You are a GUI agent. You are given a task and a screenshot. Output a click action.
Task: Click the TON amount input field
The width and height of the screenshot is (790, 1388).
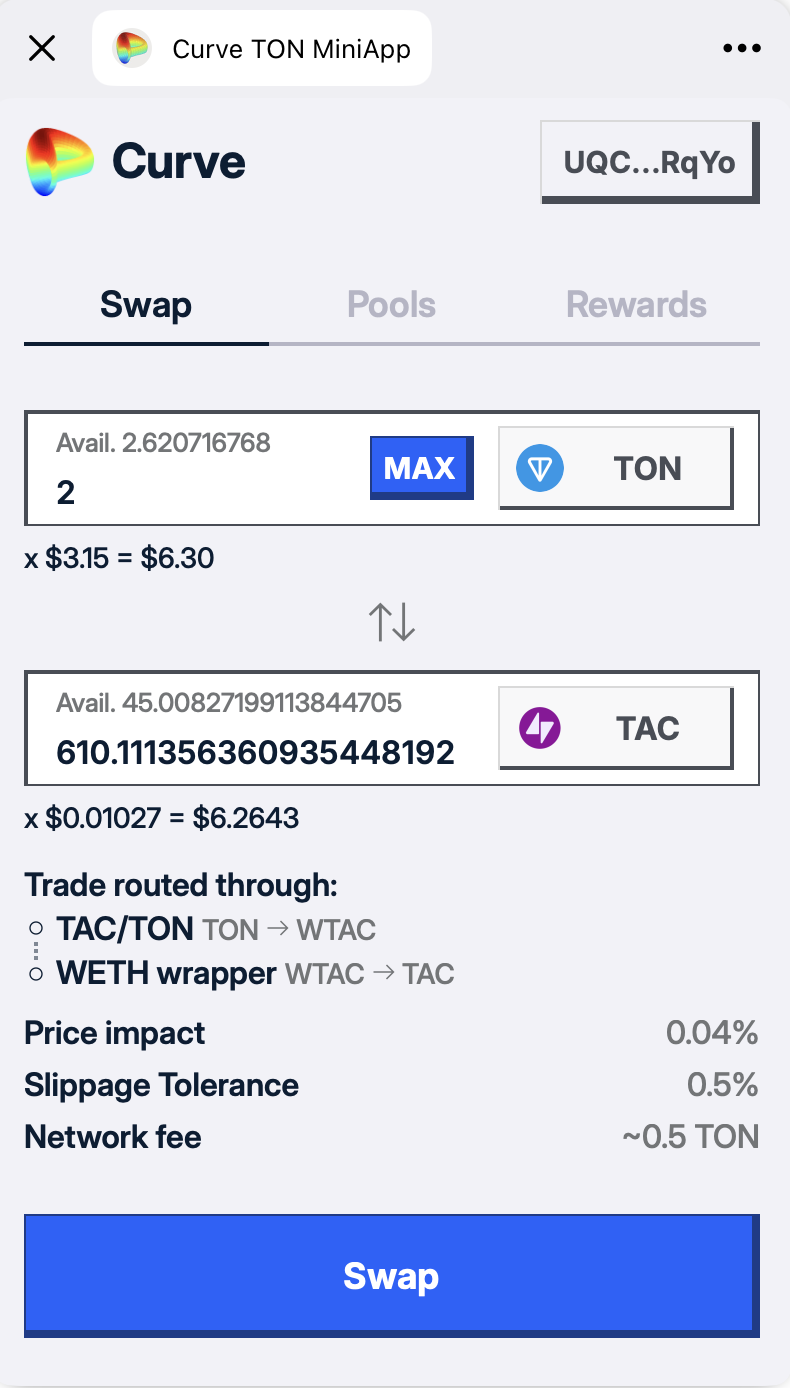tap(200, 493)
